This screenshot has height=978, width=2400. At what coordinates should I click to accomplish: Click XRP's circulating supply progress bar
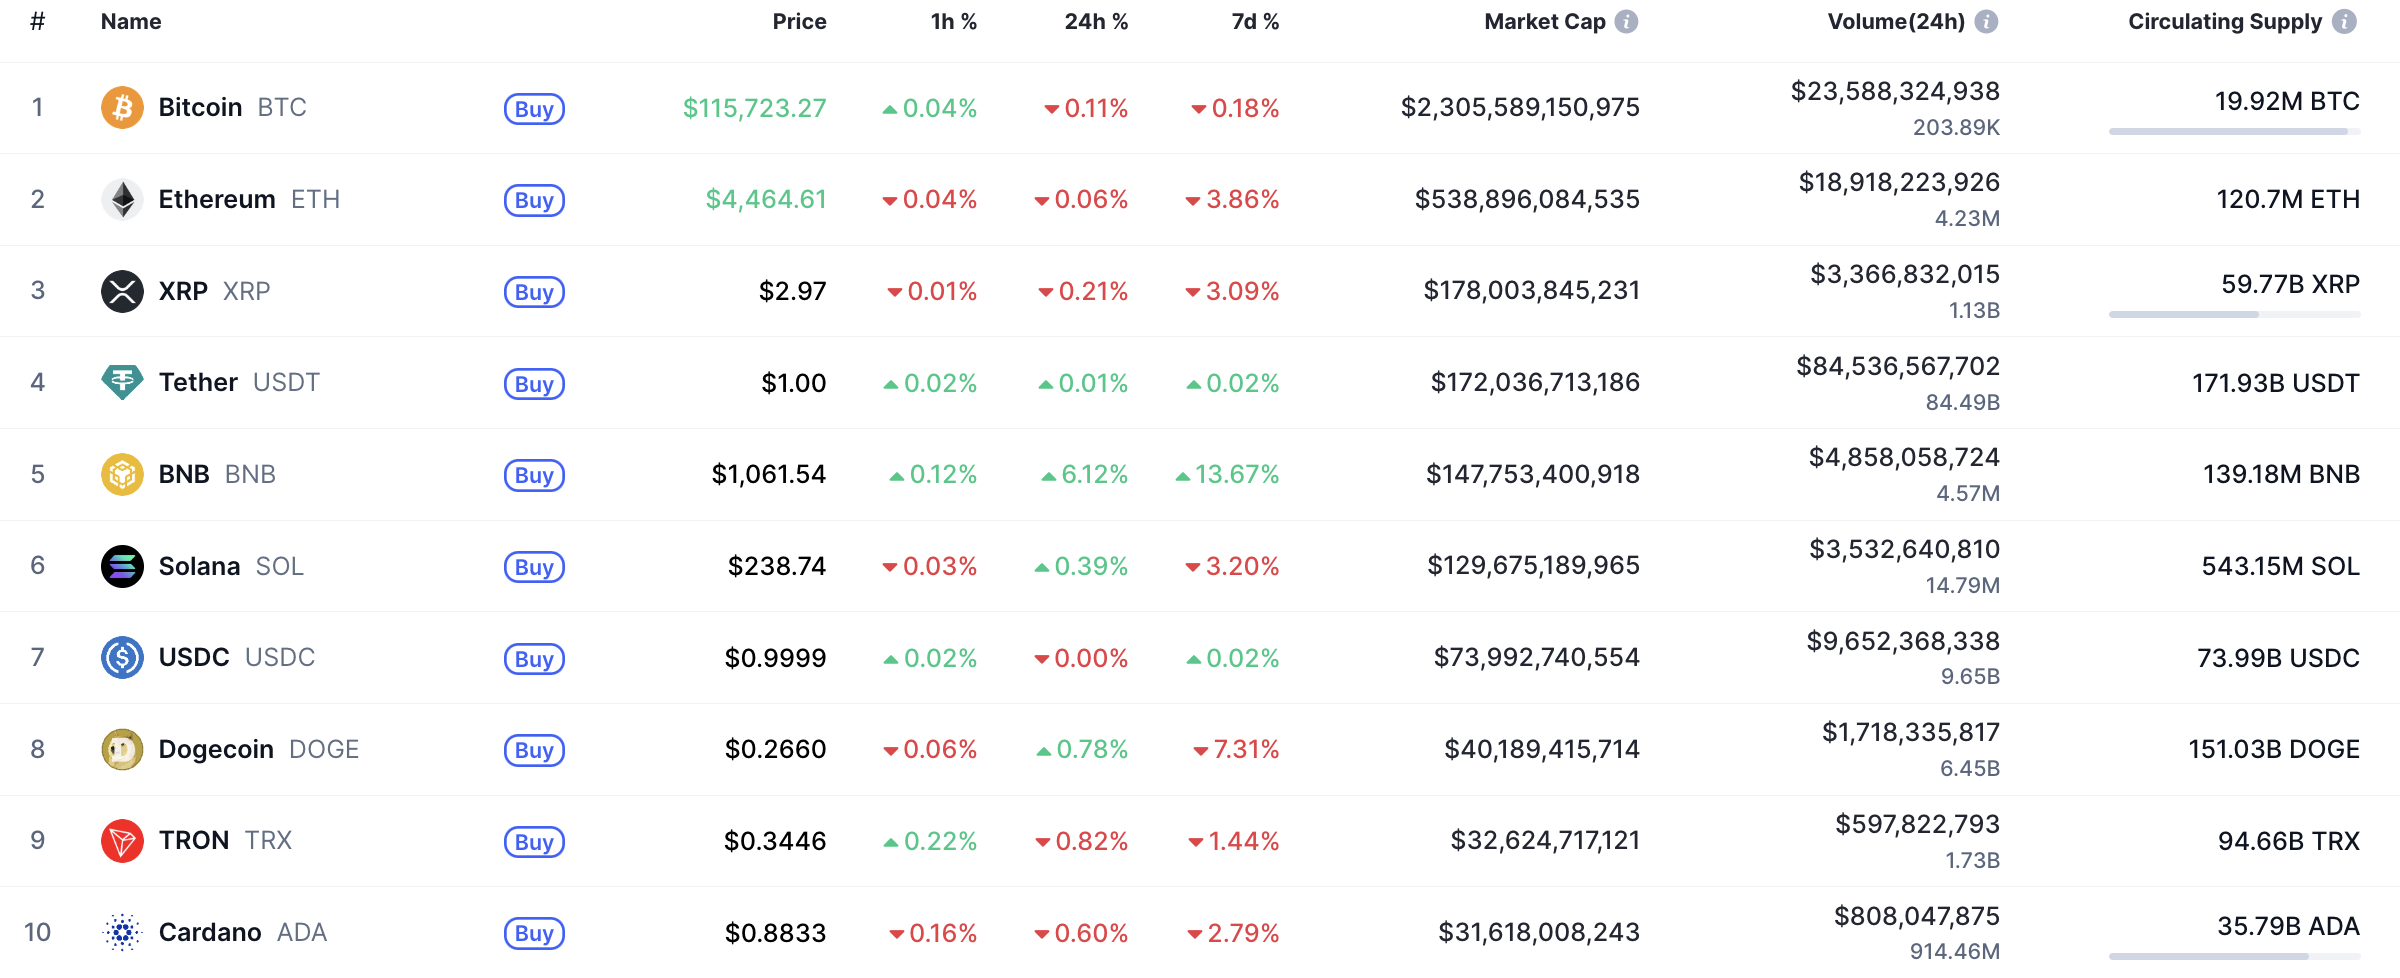coord(2234,314)
